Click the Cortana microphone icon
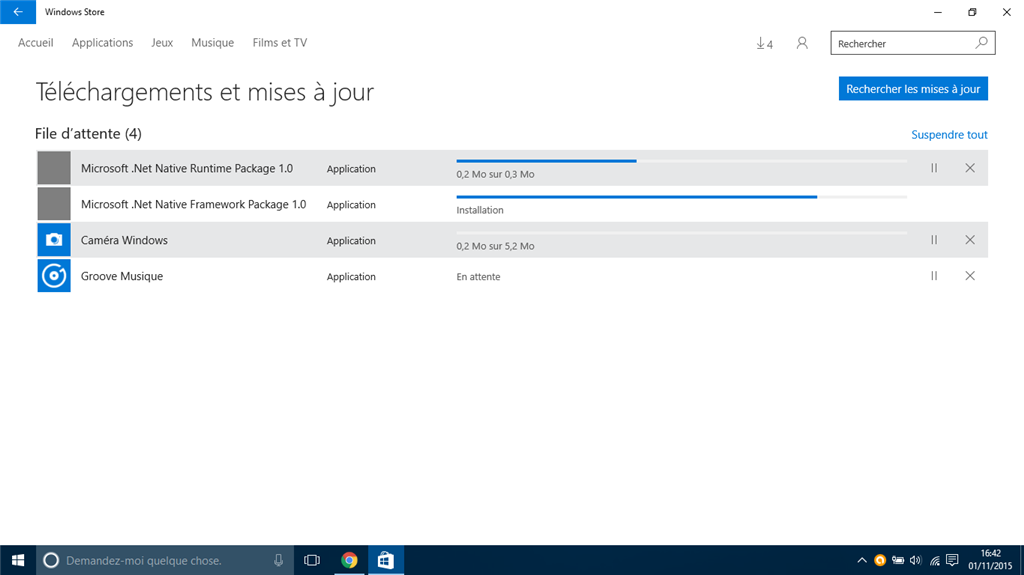This screenshot has width=1024, height=575. pyautogui.click(x=278, y=560)
